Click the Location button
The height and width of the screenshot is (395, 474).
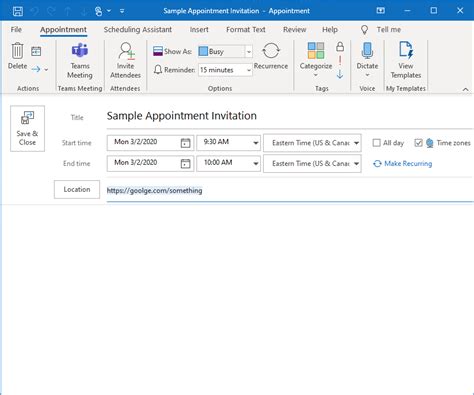pos(77,189)
